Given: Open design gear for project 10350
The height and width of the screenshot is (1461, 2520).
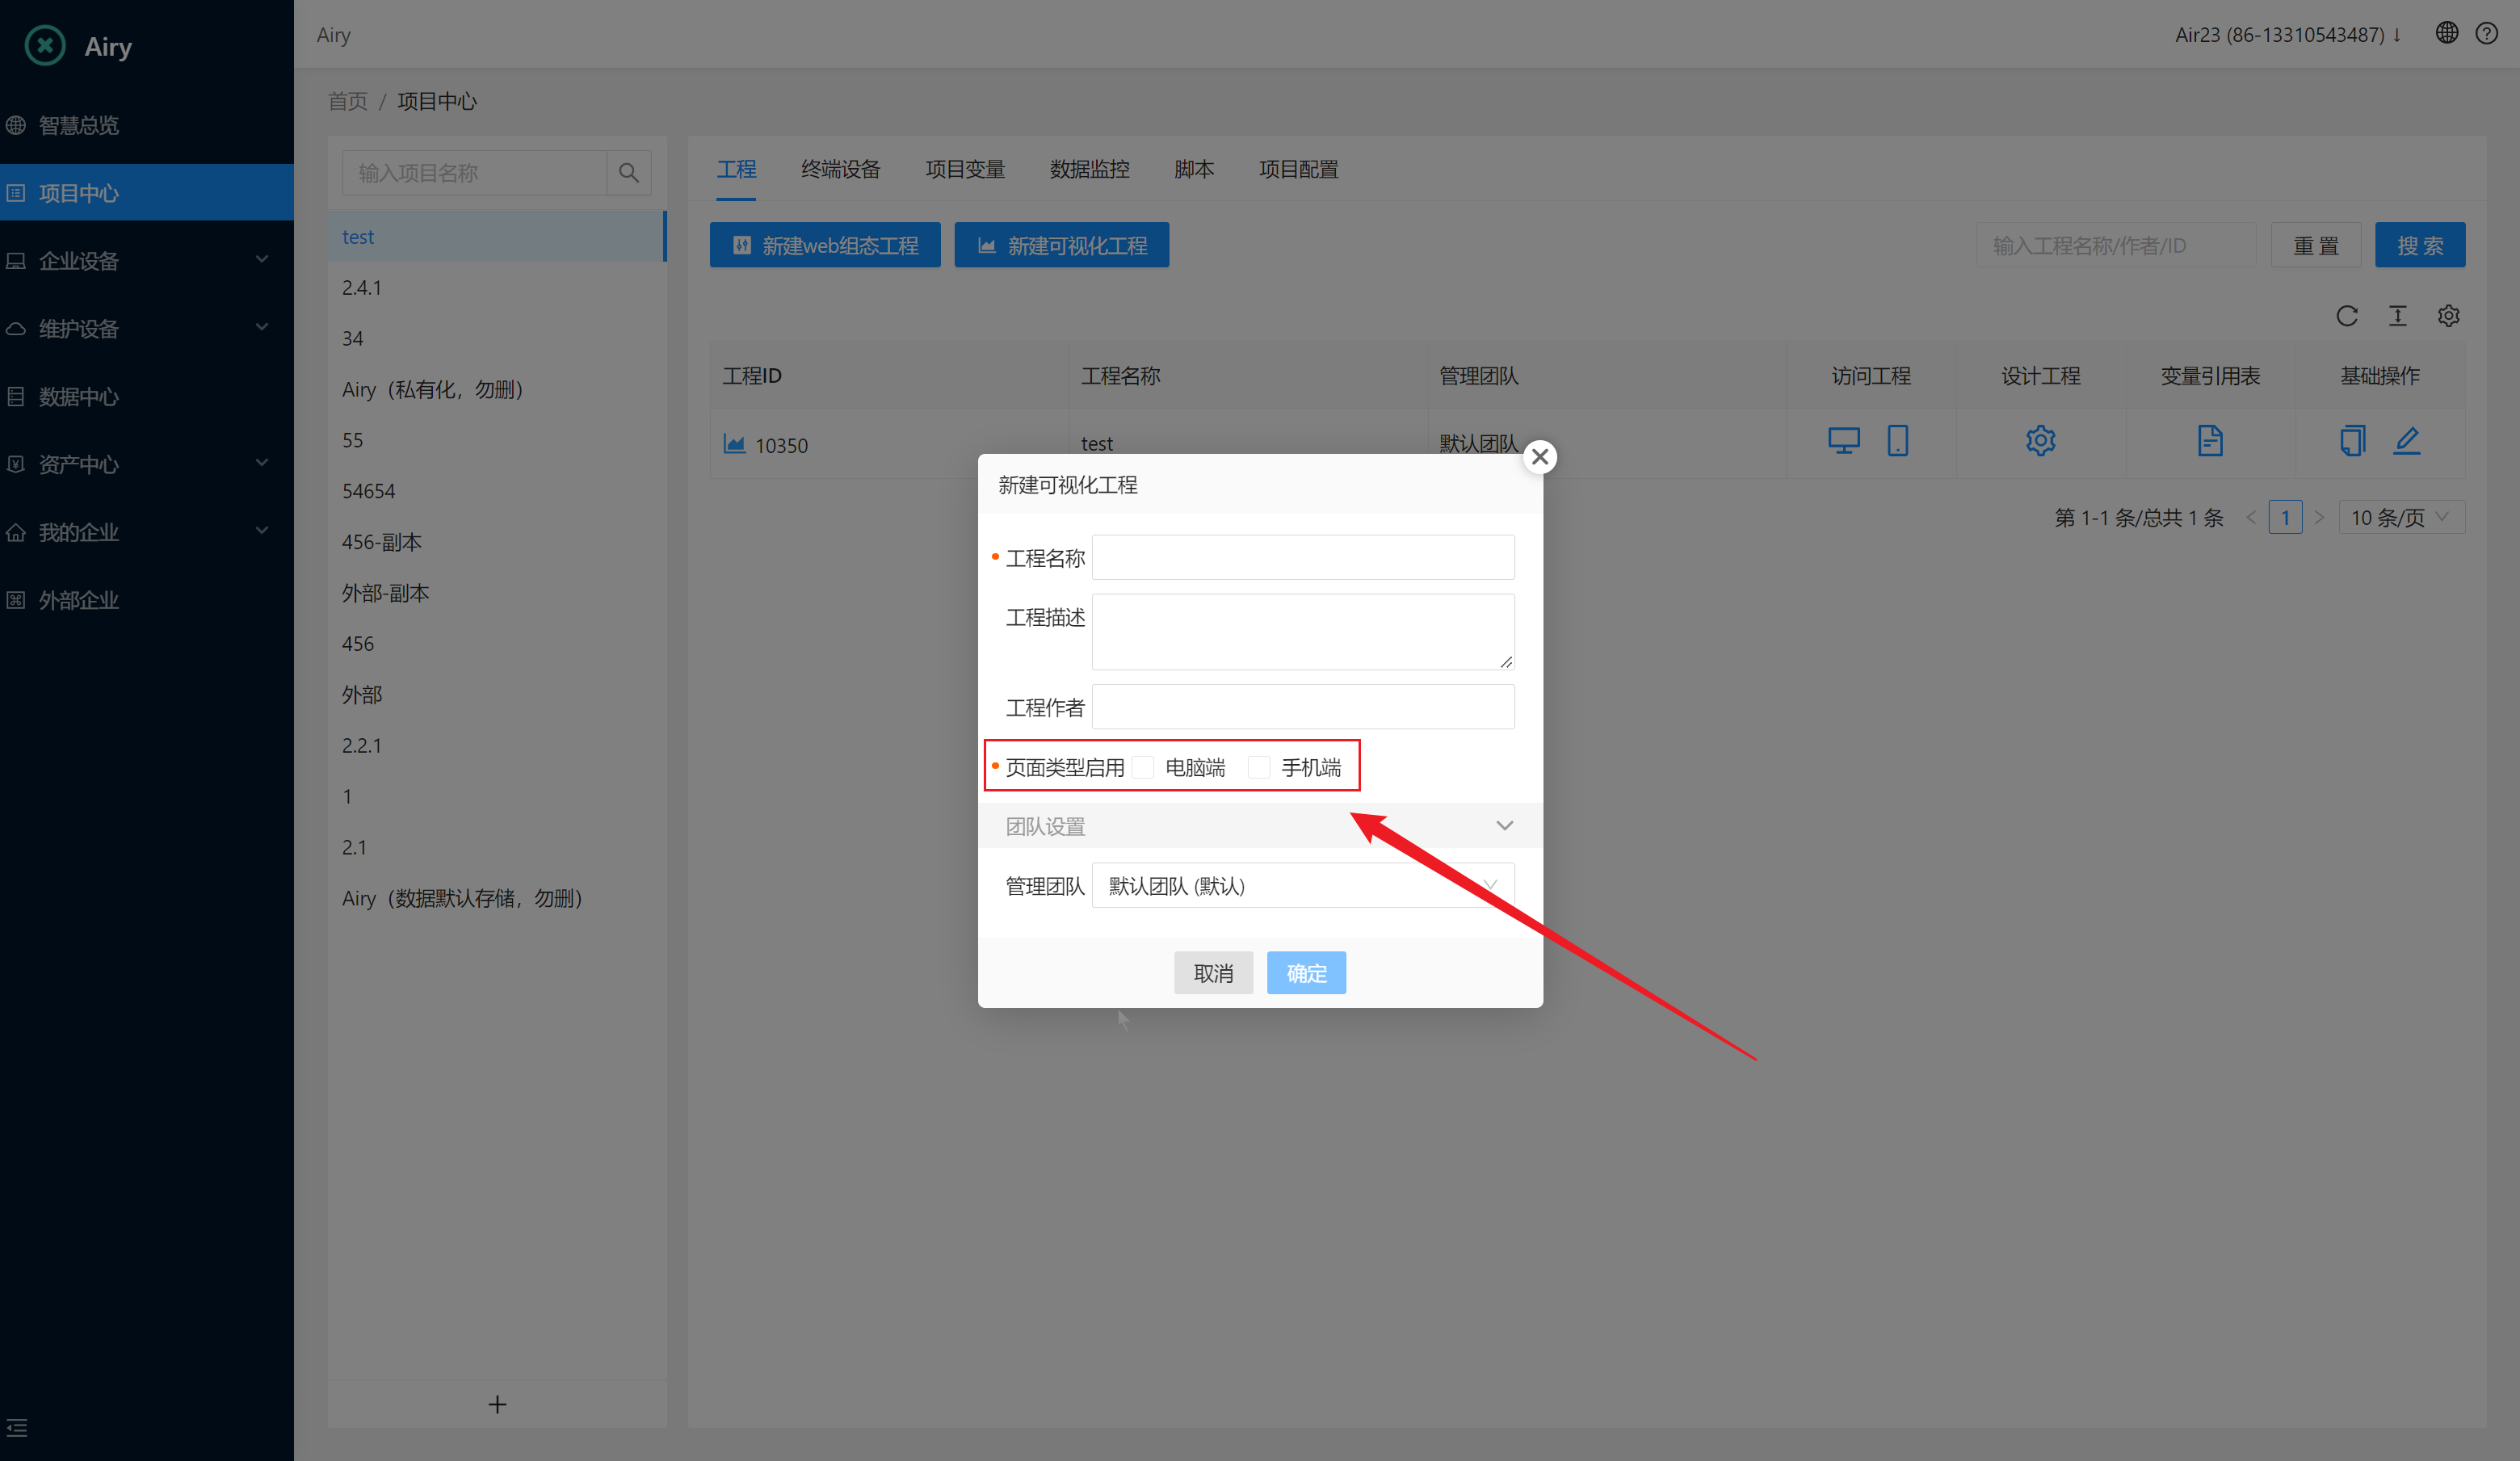Looking at the screenshot, I should click(2040, 441).
